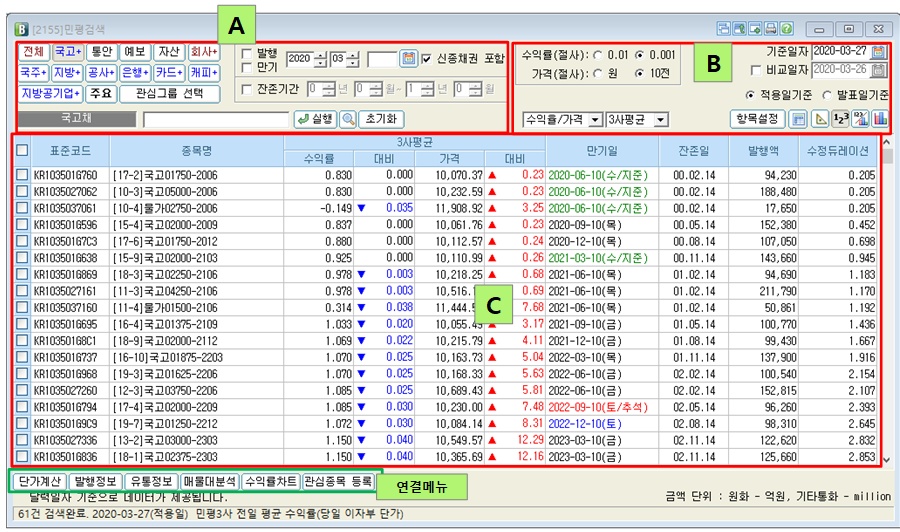Open the calendar beside the 발행/만기 date fields
The width and height of the screenshot is (900, 532).
[408, 58]
